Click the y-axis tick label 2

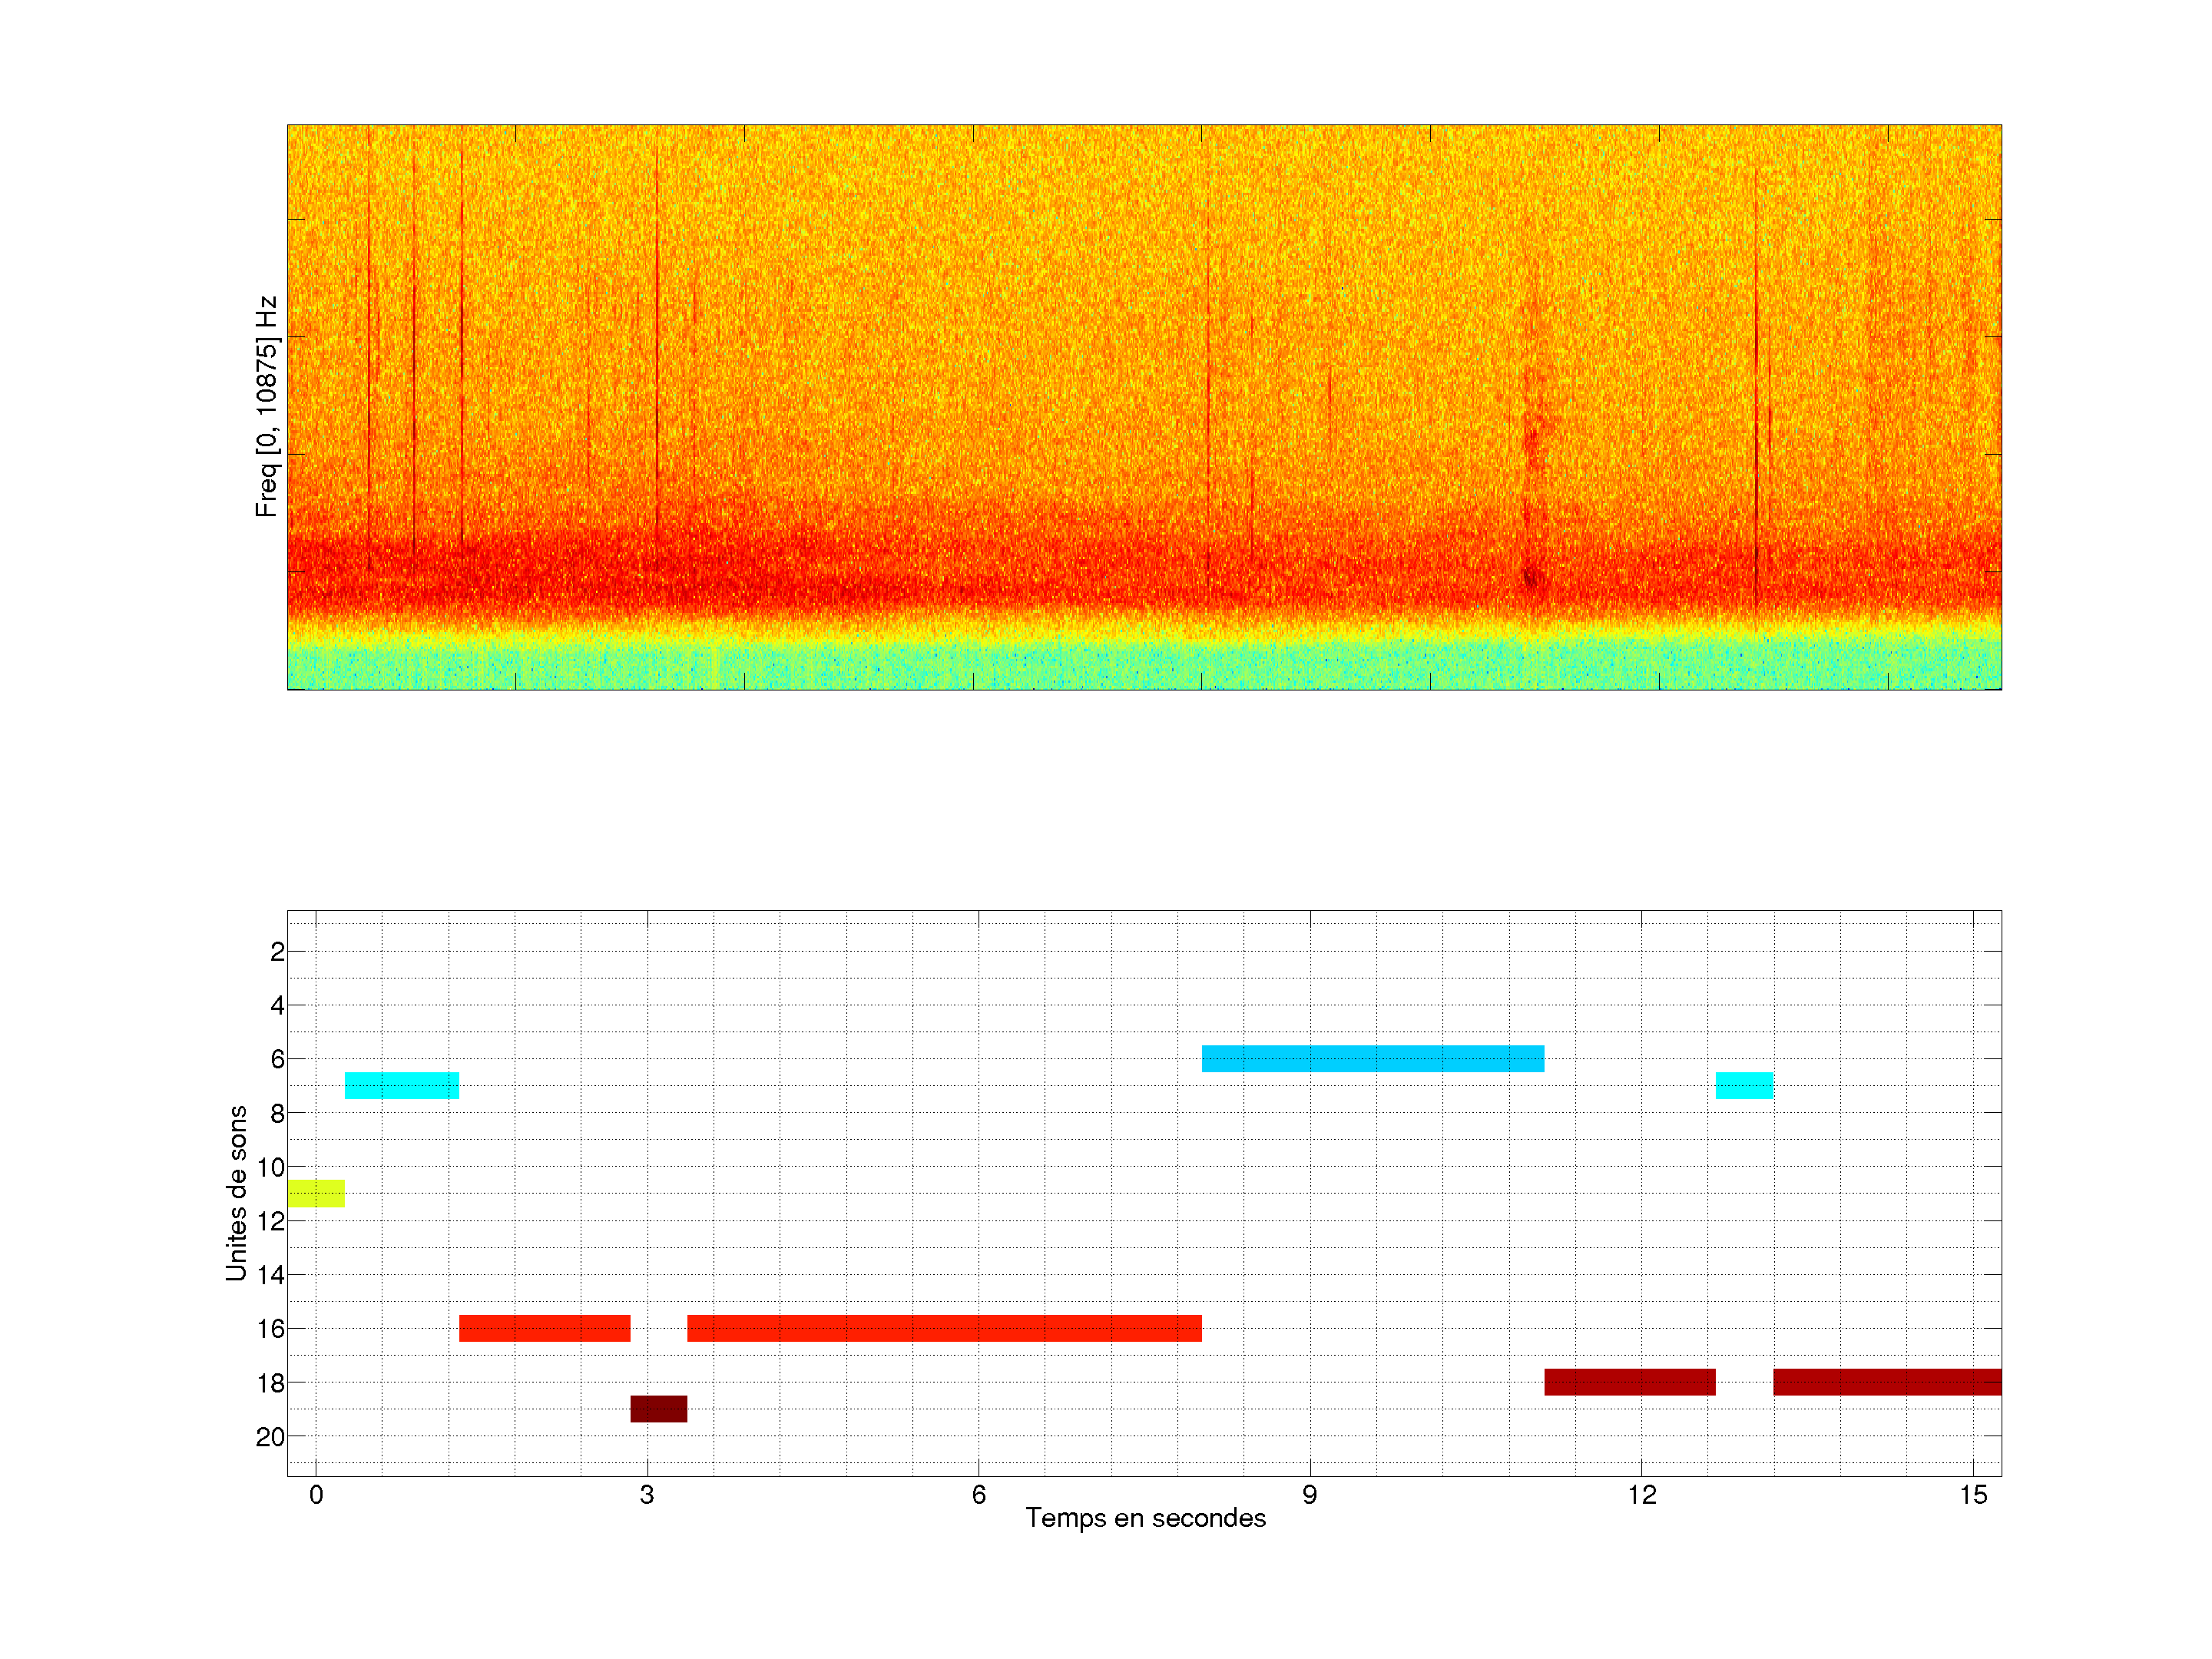pyautogui.click(x=277, y=952)
